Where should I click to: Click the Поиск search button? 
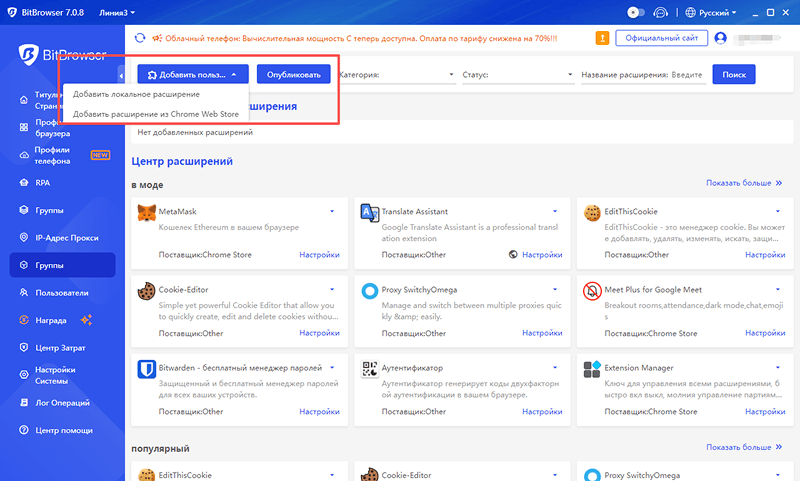[733, 75]
